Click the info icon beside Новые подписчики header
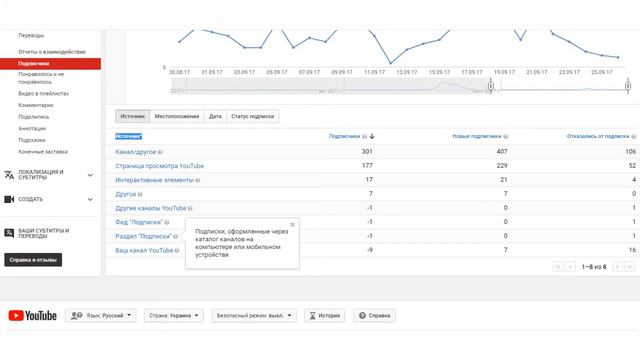The image size is (640, 360). [505, 136]
